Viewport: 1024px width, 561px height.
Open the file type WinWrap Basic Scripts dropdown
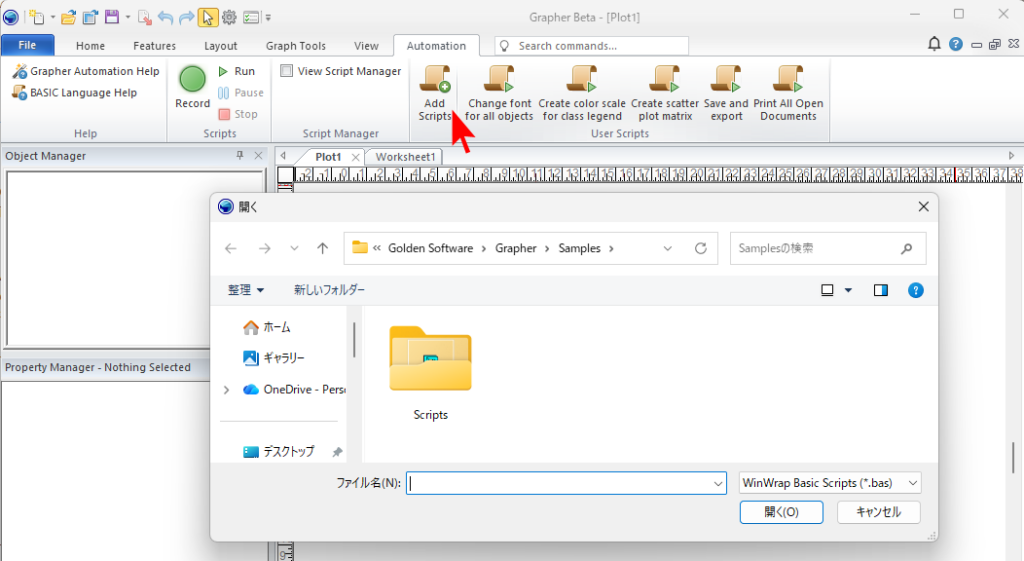(x=830, y=483)
